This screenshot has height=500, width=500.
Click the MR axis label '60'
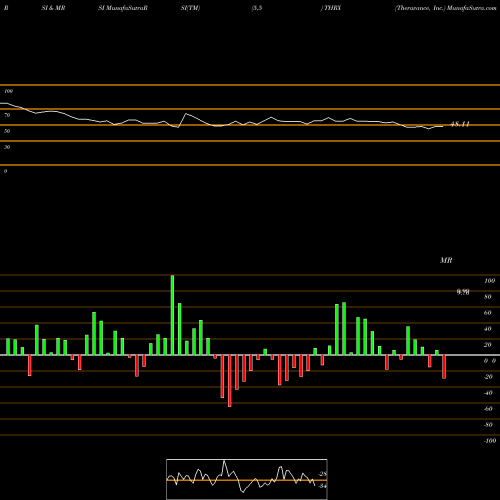point(488,313)
